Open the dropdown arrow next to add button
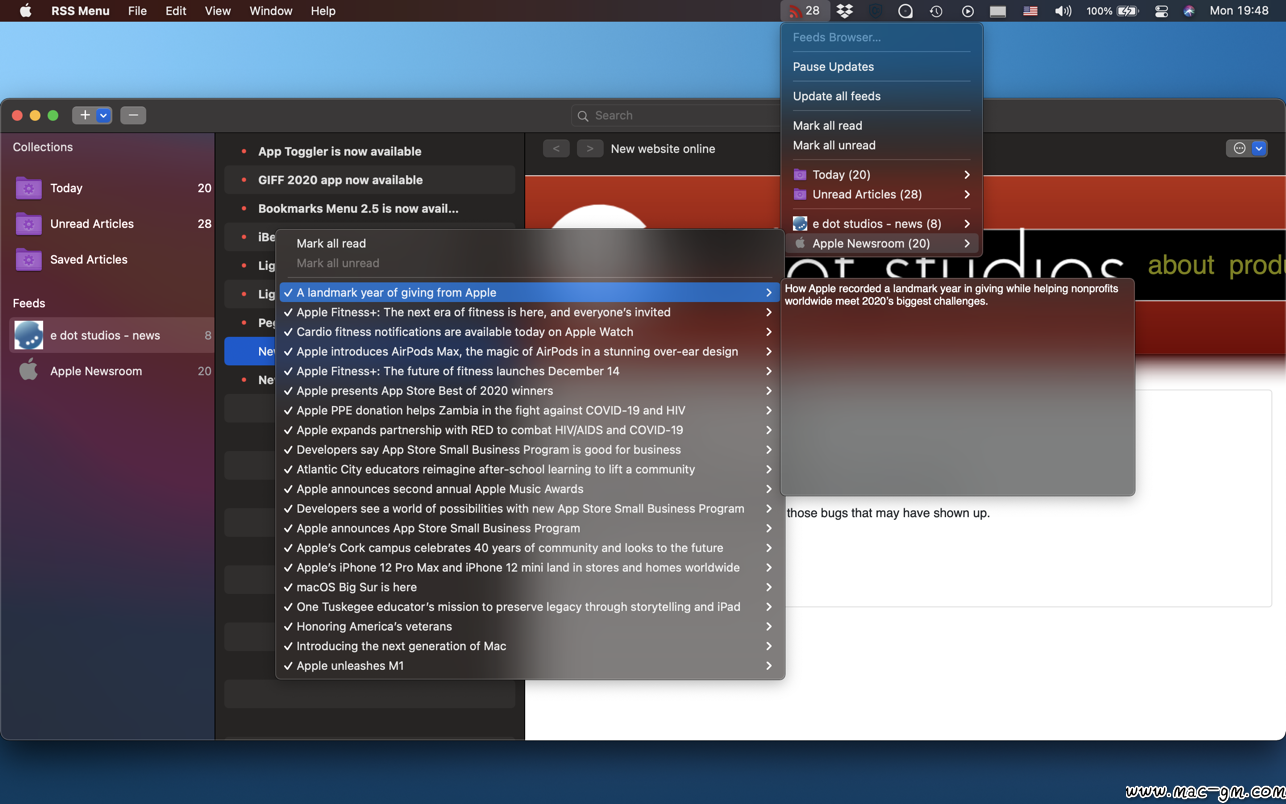This screenshot has width=1286, height=804. [x=104, y=115]
